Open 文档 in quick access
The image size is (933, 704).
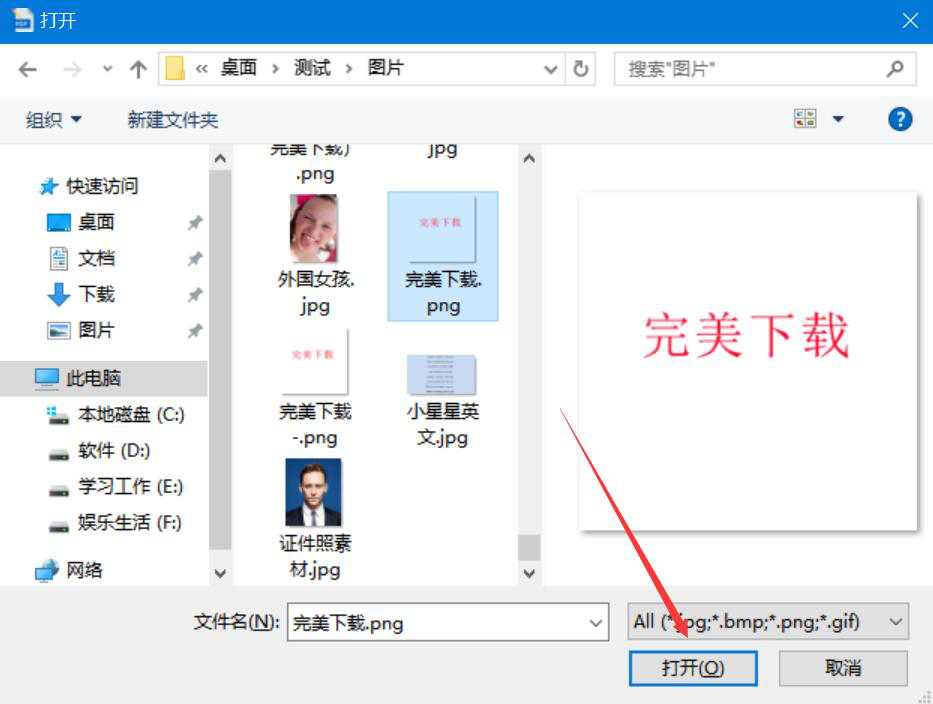click(x=96, y=258)
